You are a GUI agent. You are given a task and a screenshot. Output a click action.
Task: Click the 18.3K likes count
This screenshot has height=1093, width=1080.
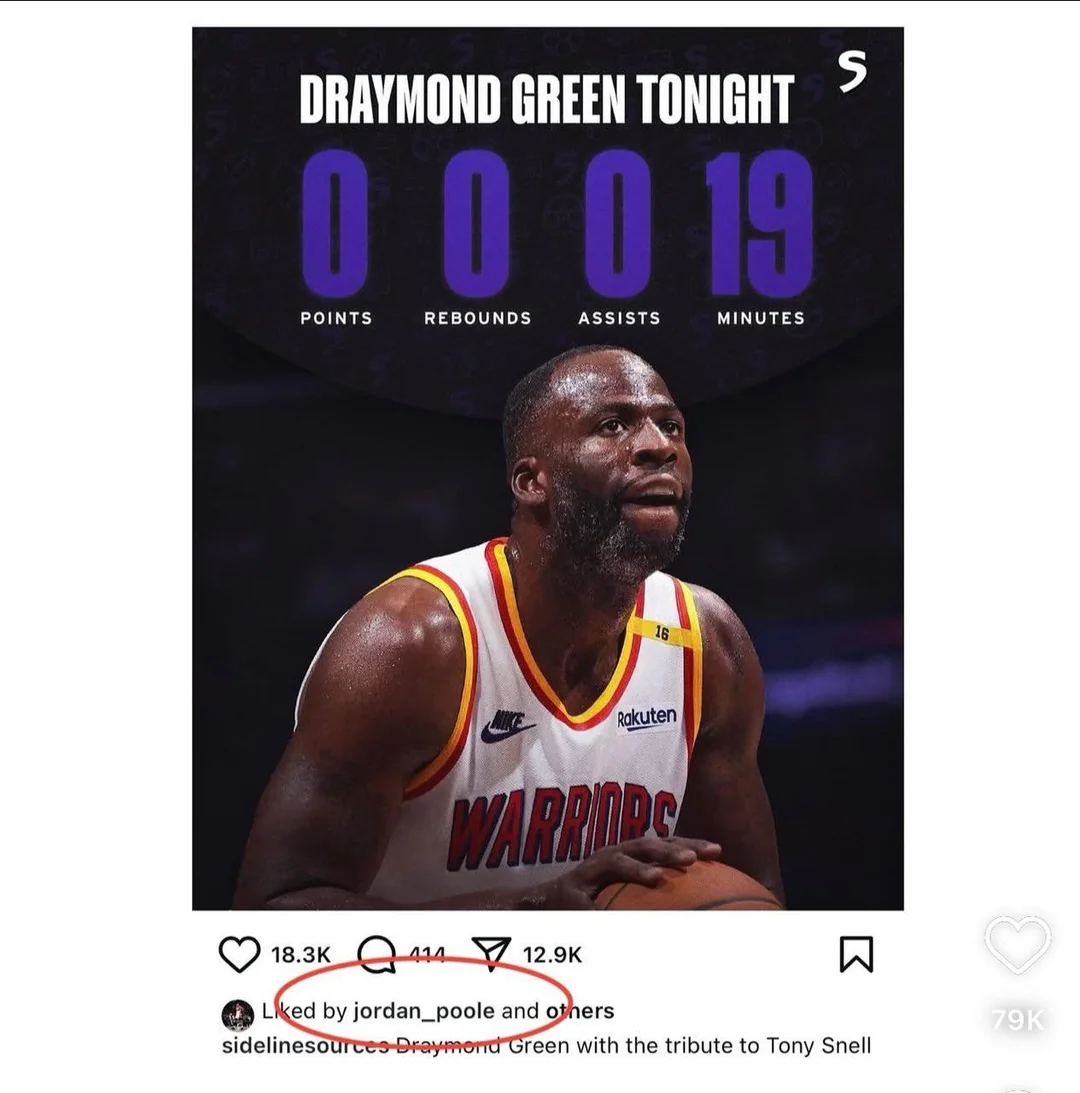(x=301, y=954)
